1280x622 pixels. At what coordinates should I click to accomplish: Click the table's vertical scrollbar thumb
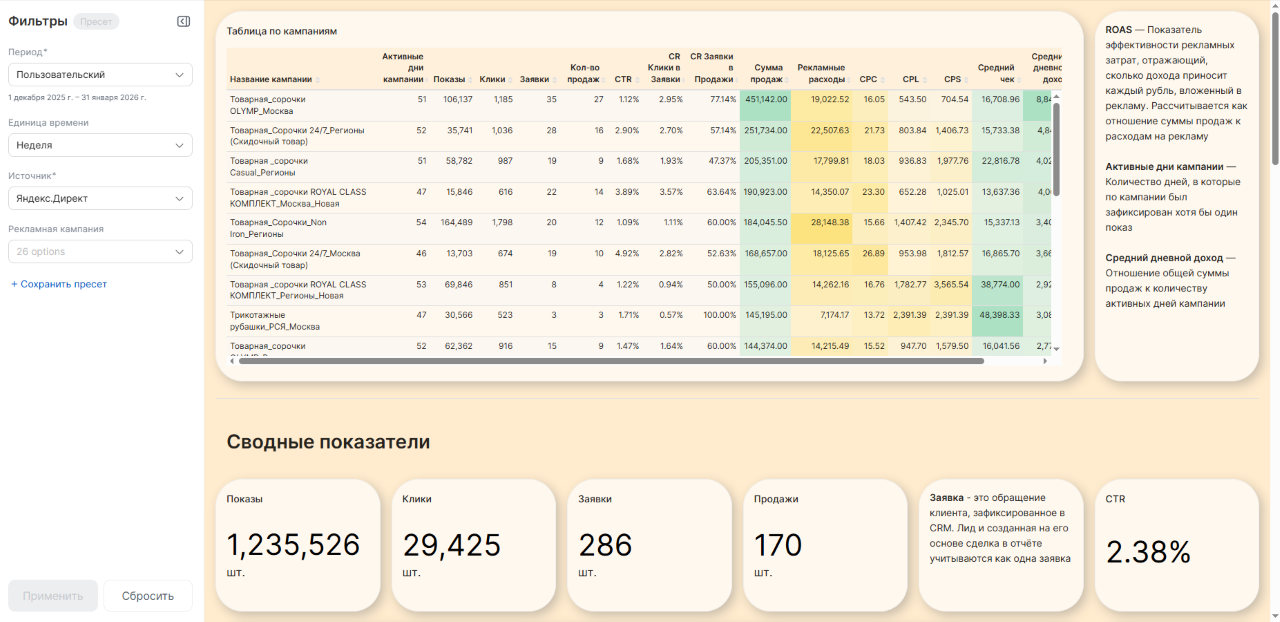(x=1055, y=150)
